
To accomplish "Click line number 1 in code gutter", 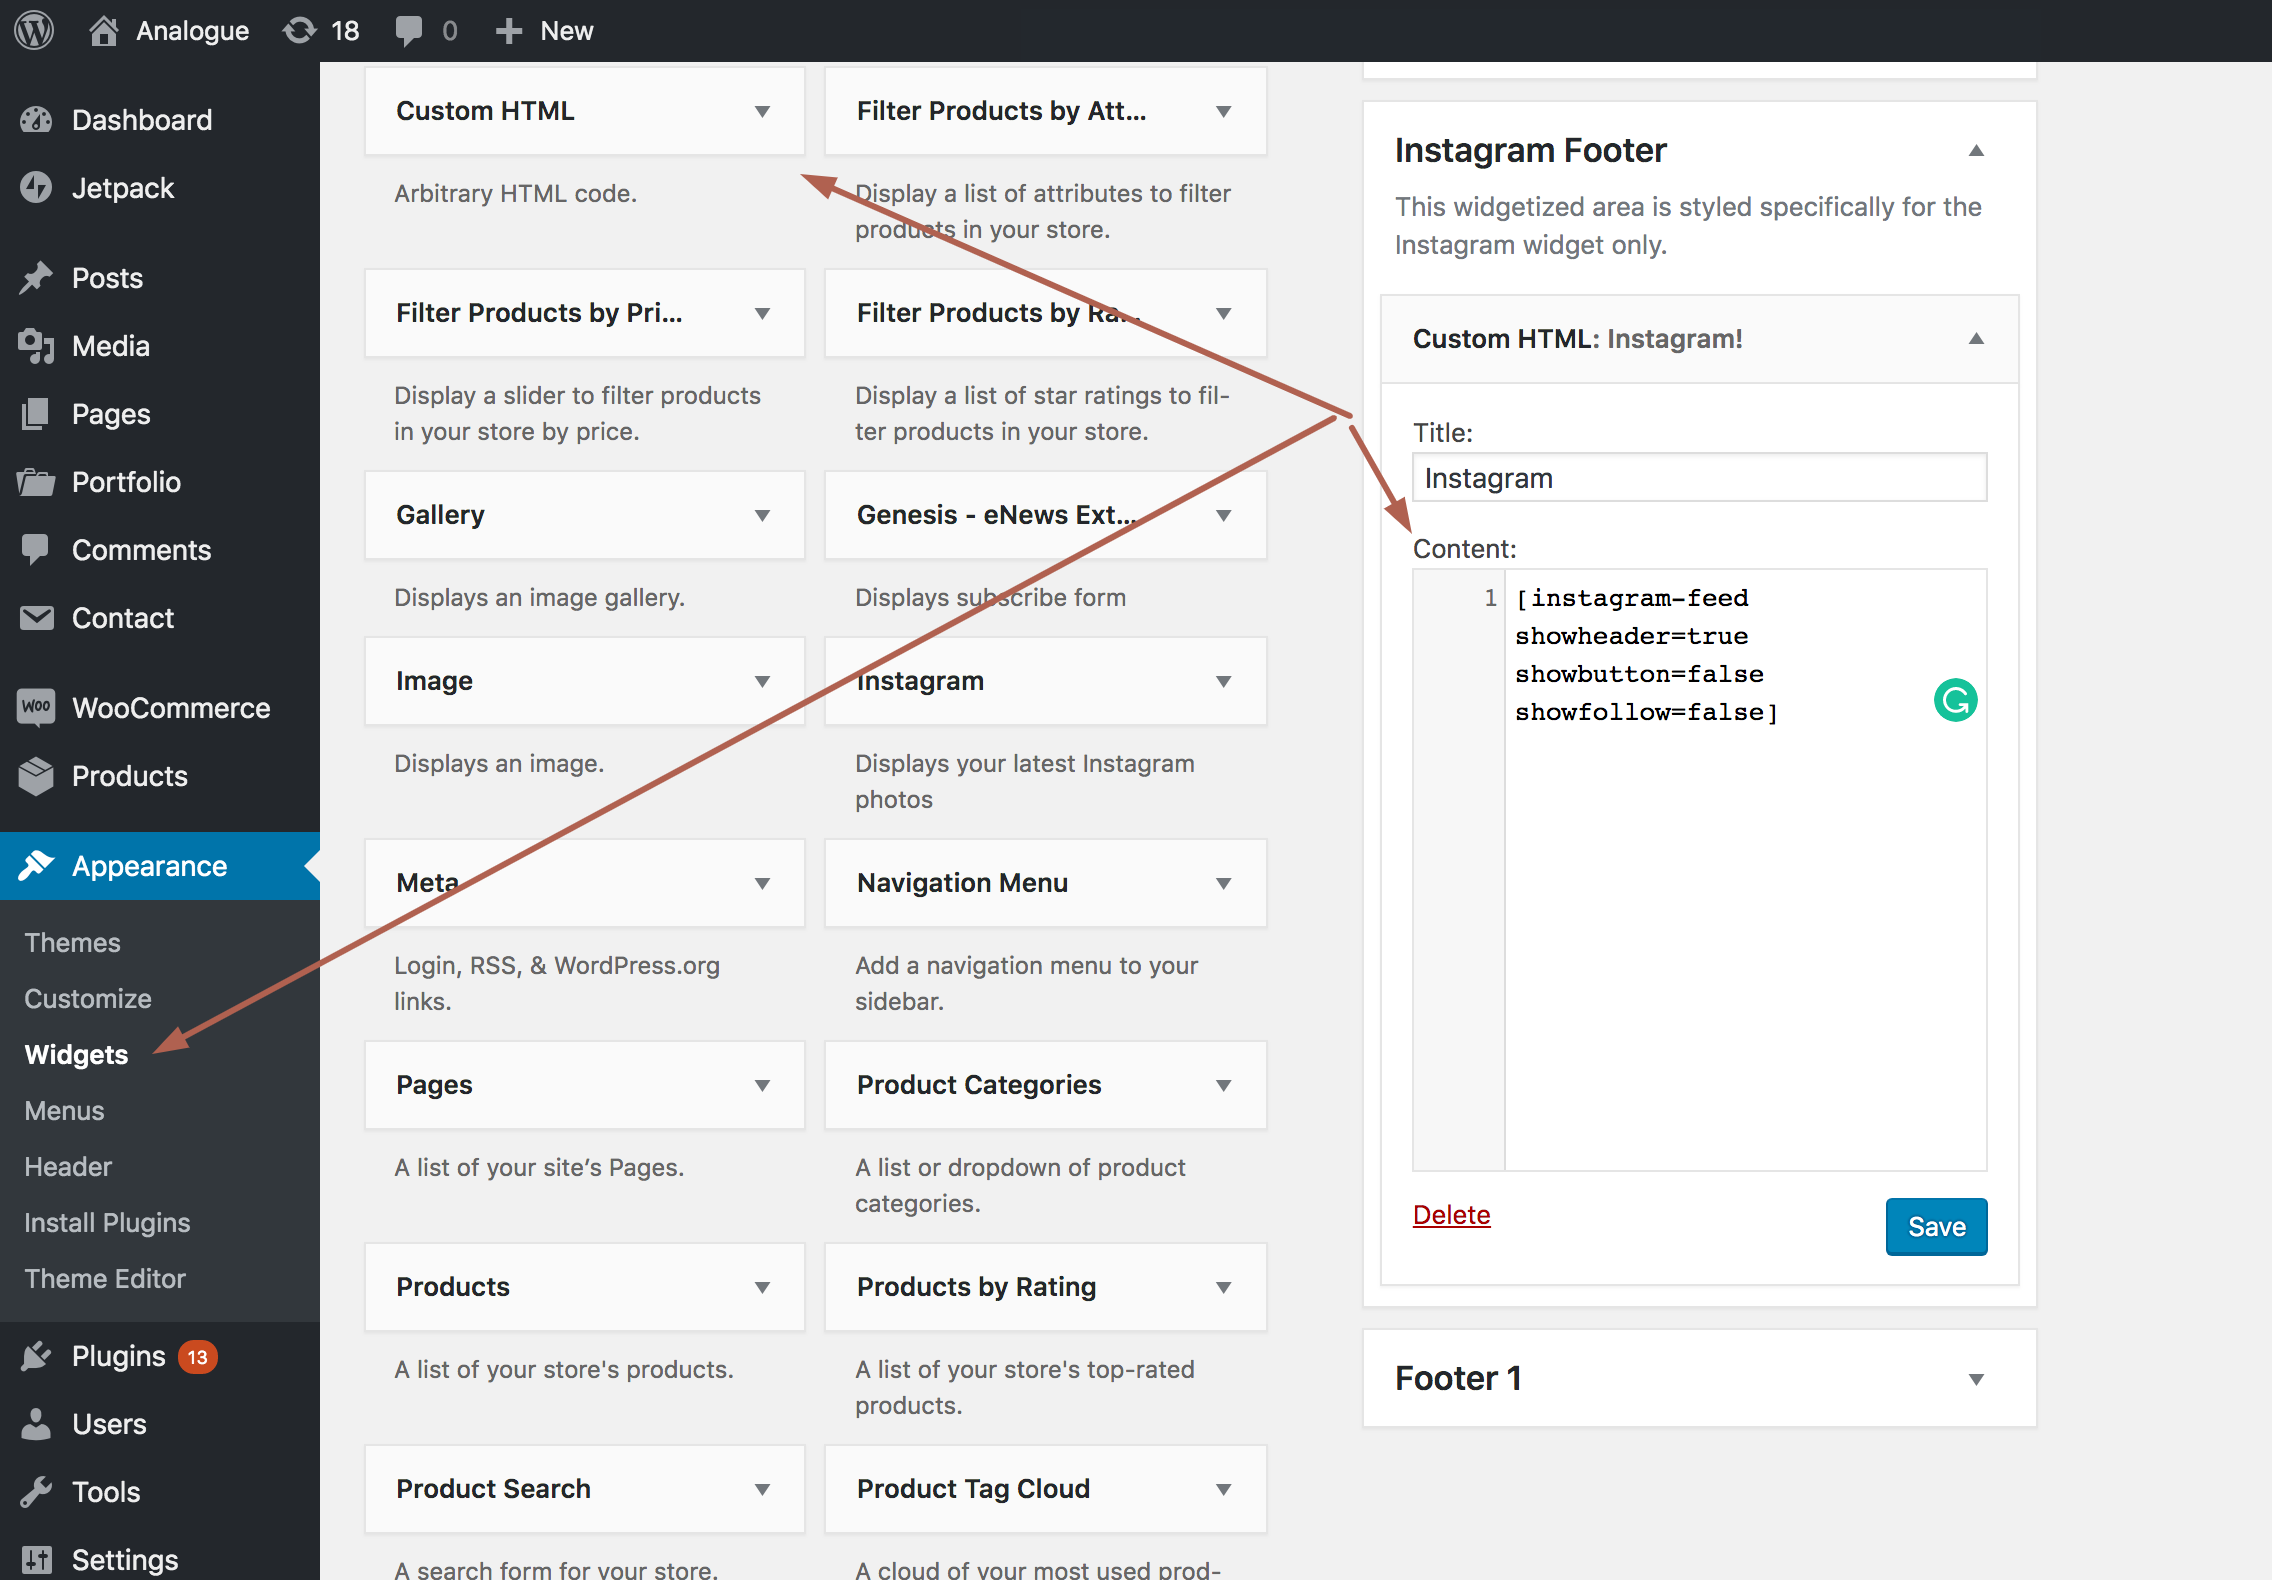I will (1490, 598).
